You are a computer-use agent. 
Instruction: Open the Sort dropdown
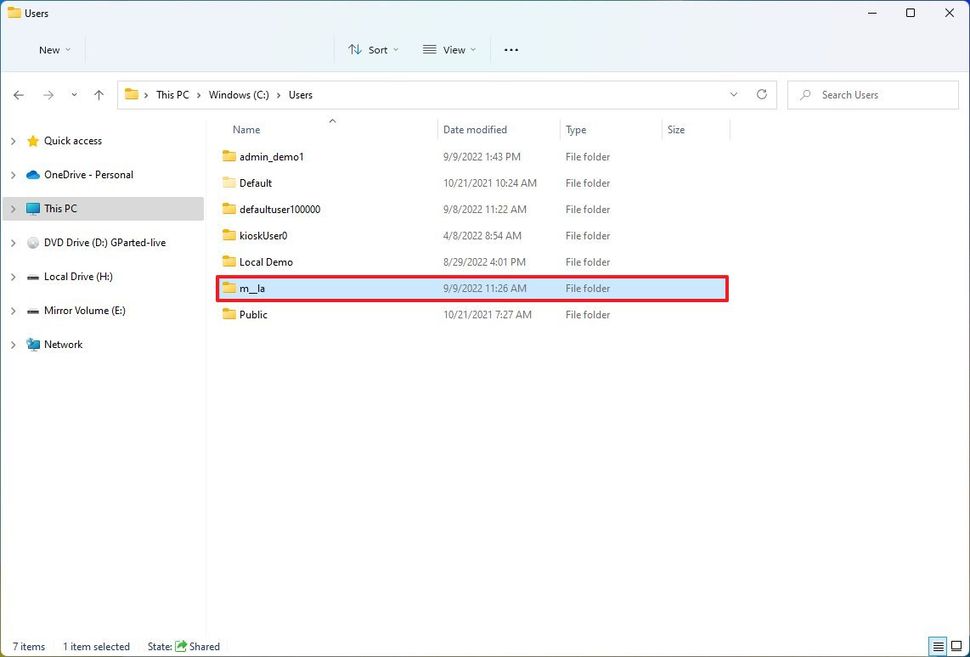pyautogui.click(x=373, y=49)
